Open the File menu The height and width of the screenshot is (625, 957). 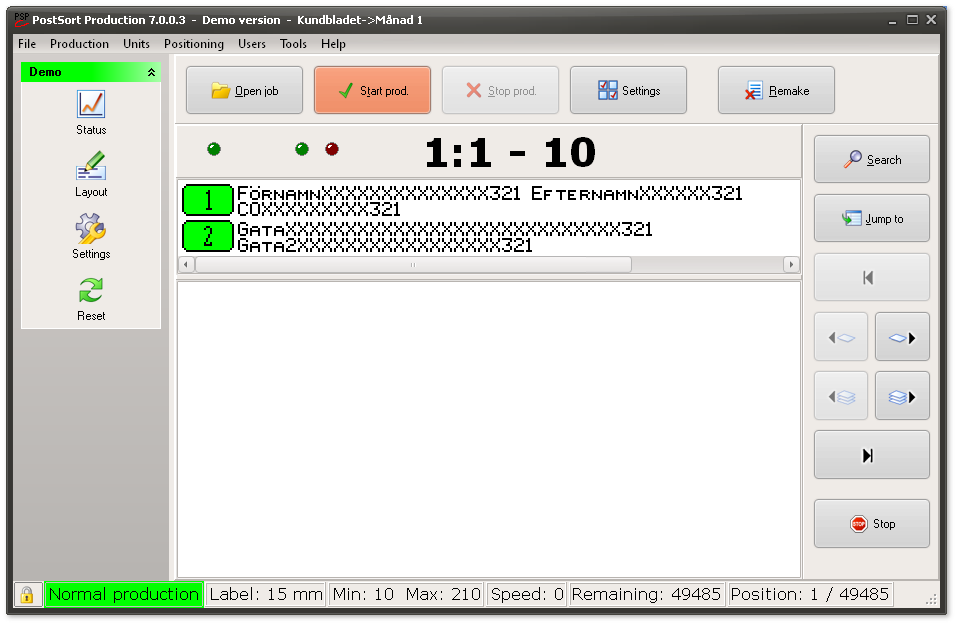[27, 44]
